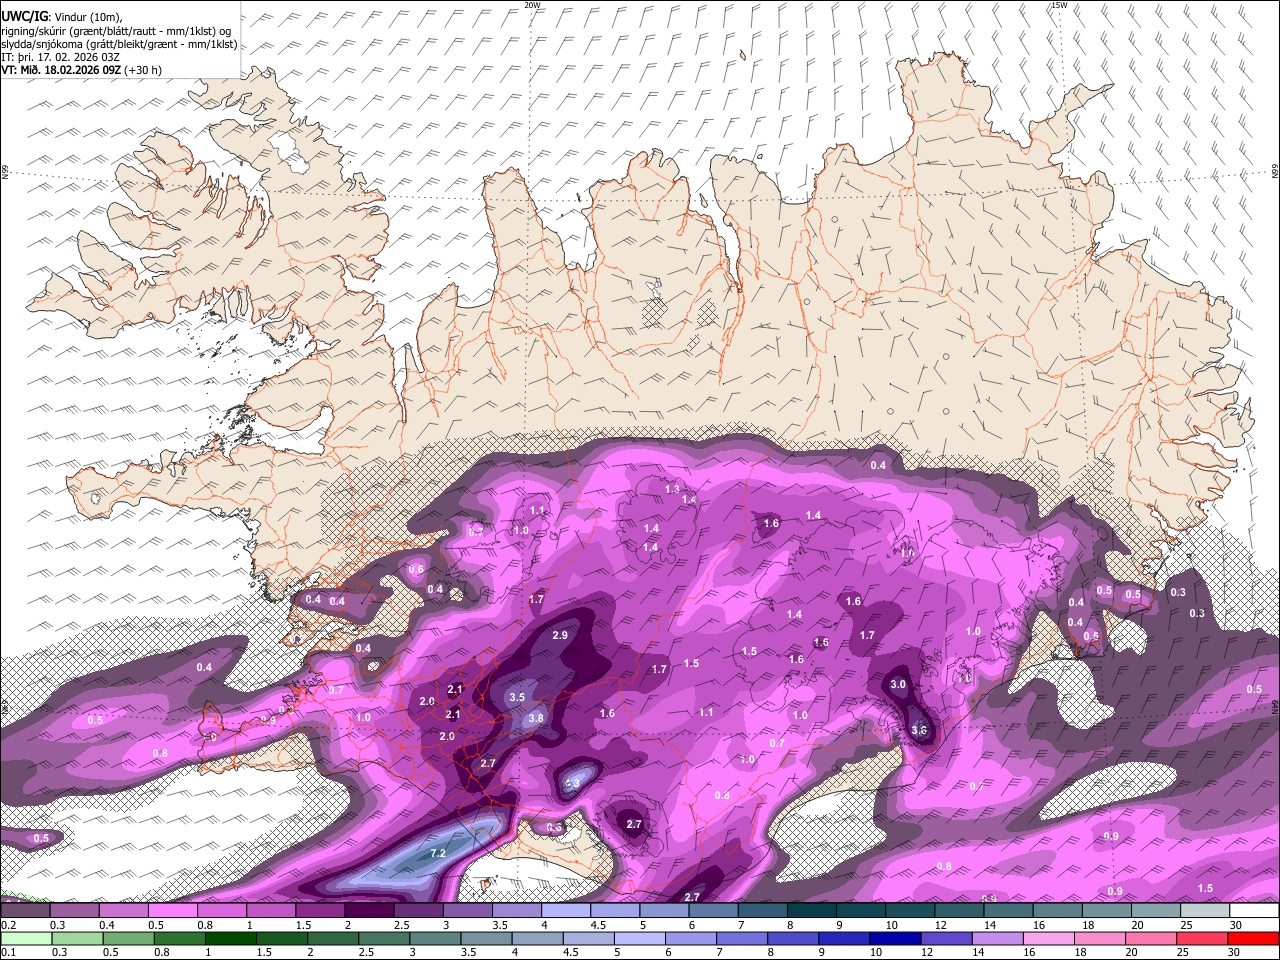1280x960 pixels.
Task: Select the VT Mið. 18.02.2026 09Z (+30 h) line
Action: (81, 70)
